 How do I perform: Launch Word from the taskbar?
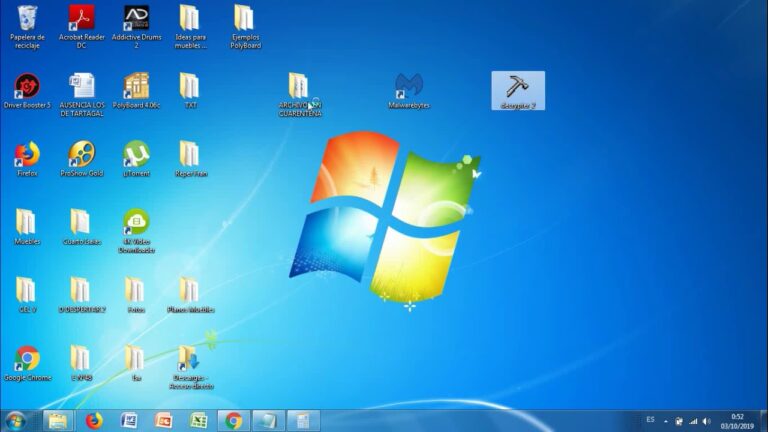(129, 421)
